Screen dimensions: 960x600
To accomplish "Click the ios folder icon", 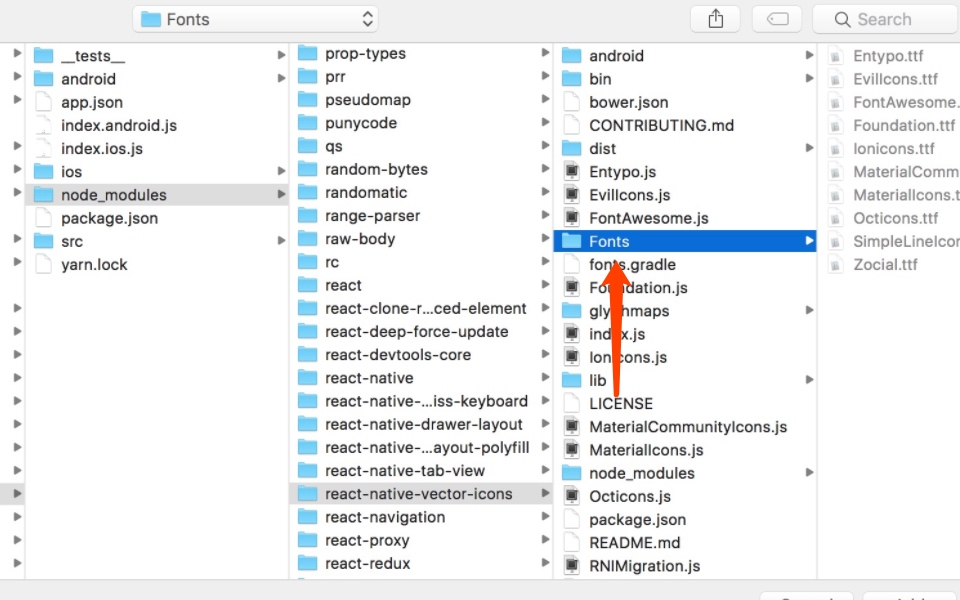I will (43, 171).
